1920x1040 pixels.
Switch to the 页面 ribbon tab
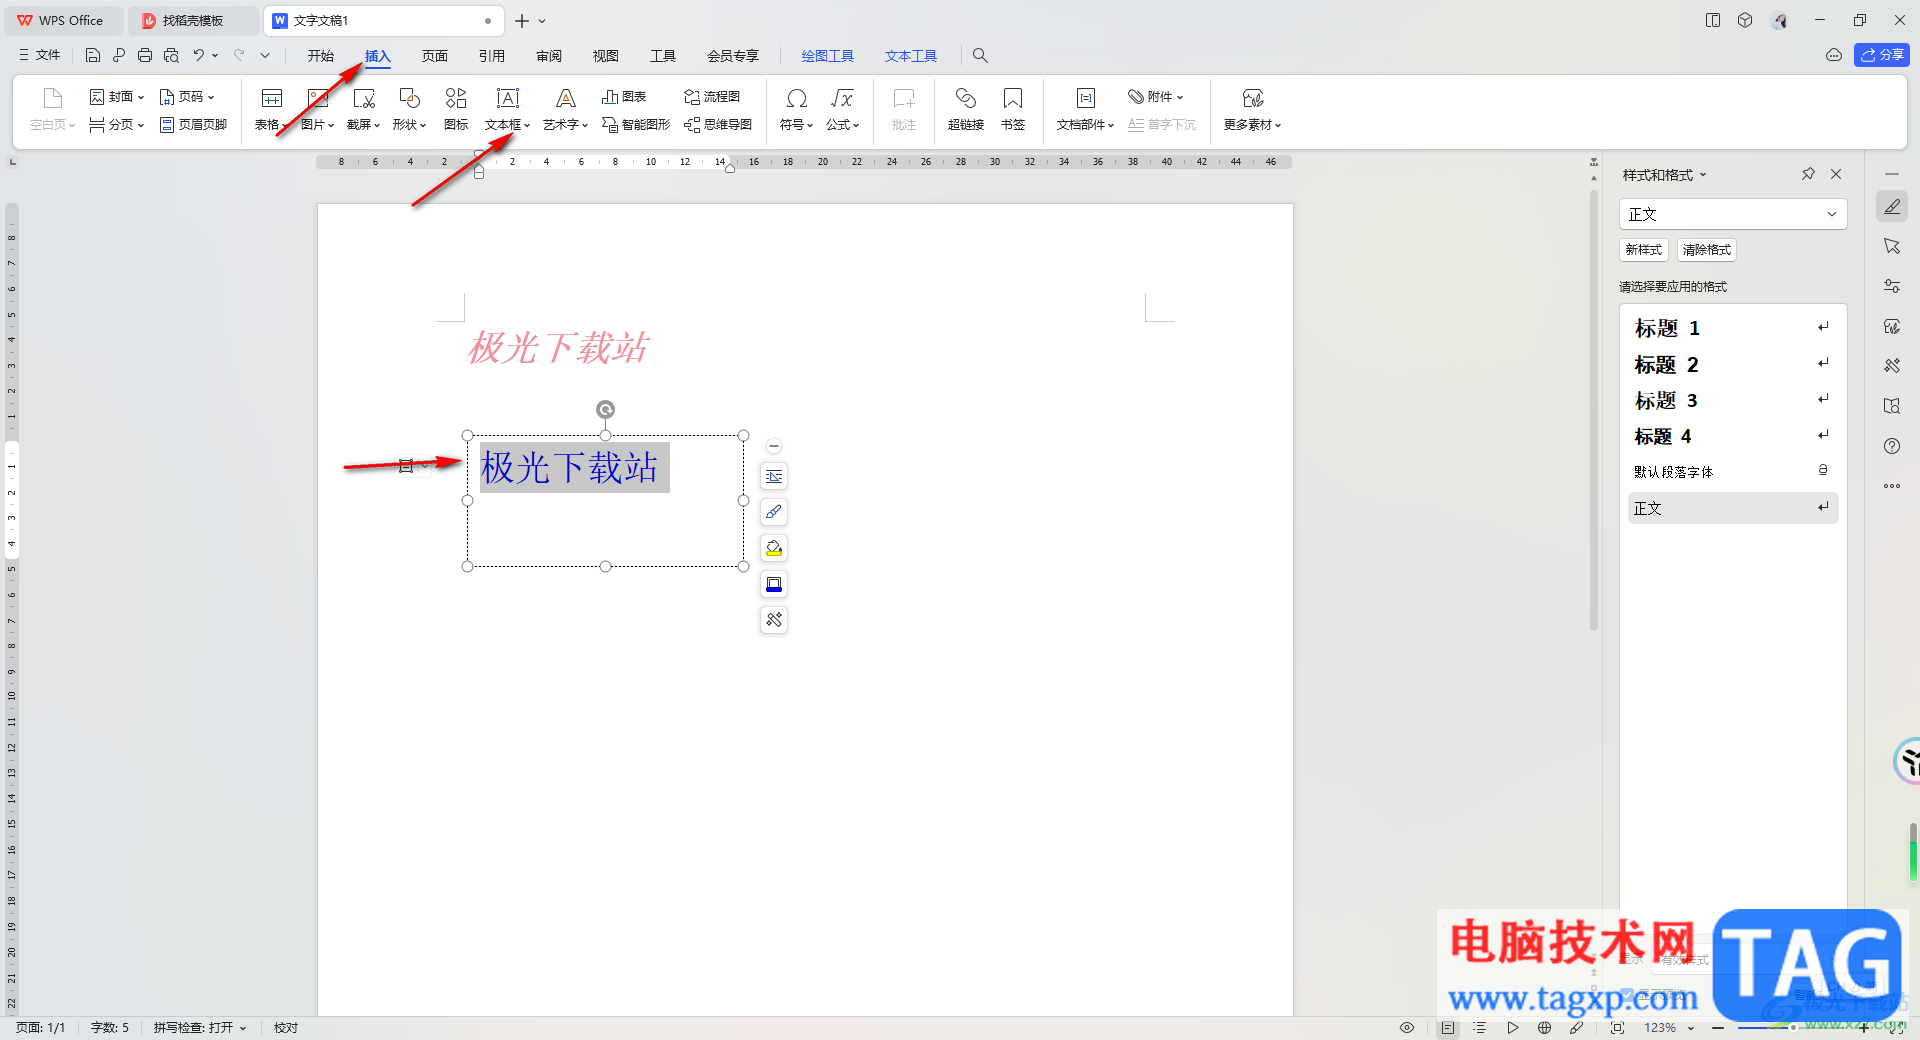435,56
